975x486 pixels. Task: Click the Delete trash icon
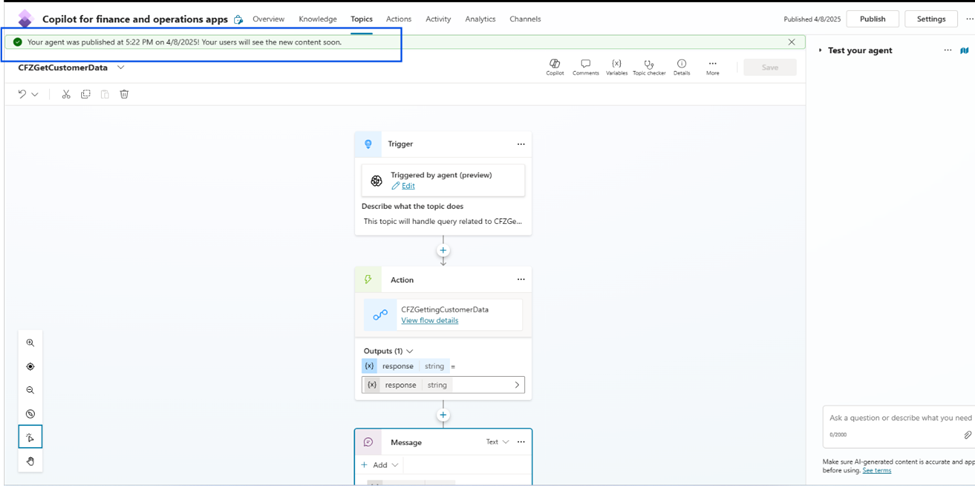124,94
